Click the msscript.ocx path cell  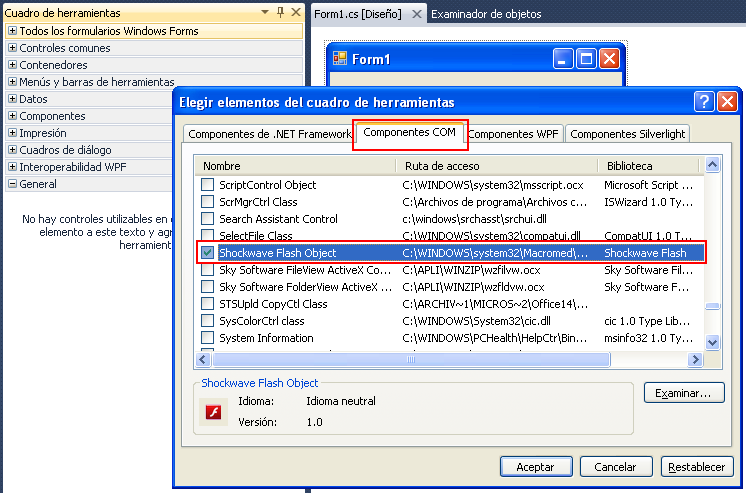coord(493,185)
